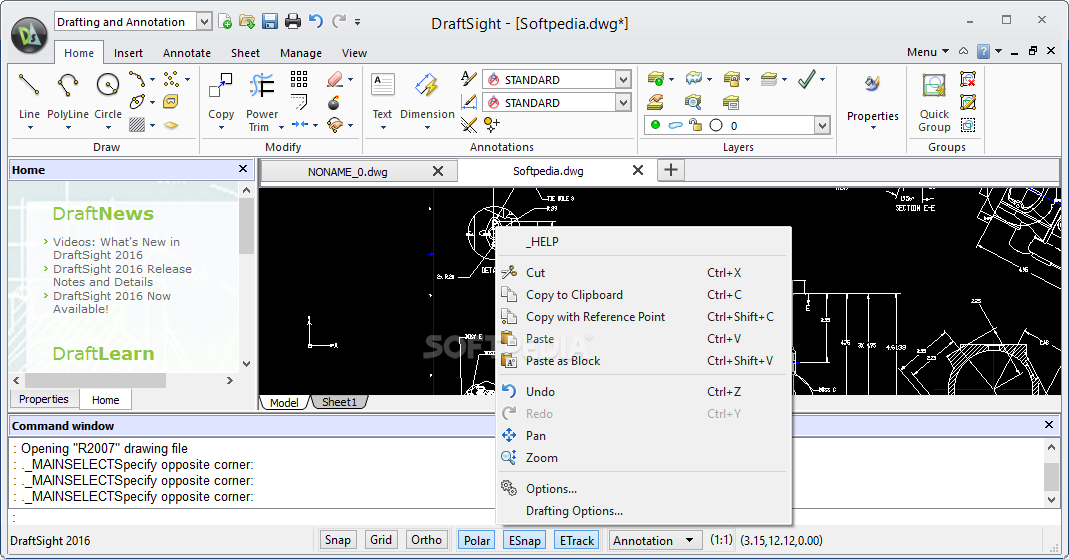This screenshot has width=1069, height=559.
Task: Switch to the Sheet1 layout tab
Action: click(339, 402)
